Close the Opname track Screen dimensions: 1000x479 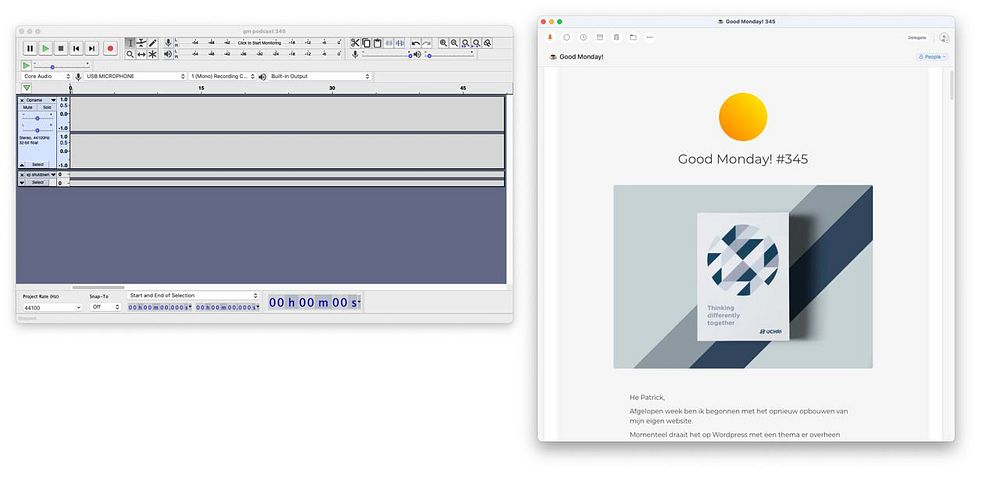(x=22, y=100)
